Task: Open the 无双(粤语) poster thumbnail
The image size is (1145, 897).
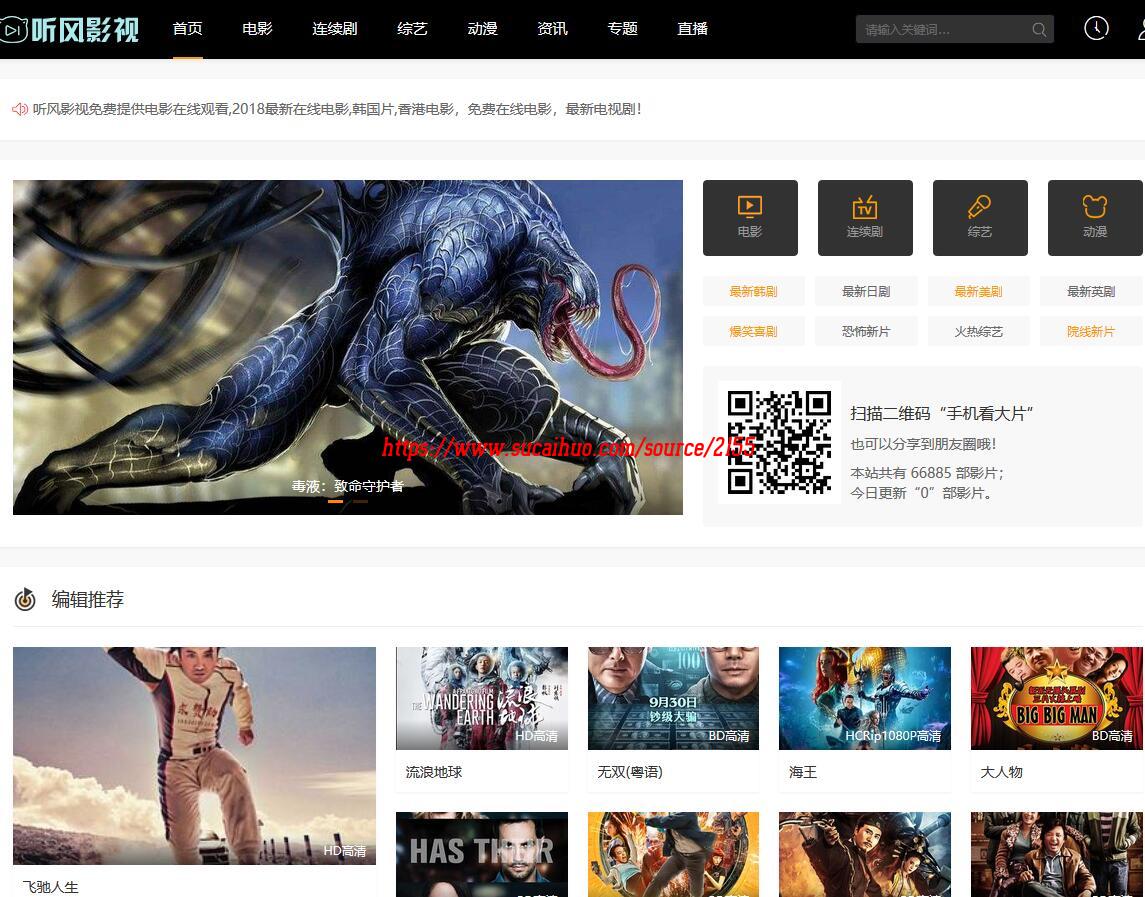Action: (x=673, y=698)
